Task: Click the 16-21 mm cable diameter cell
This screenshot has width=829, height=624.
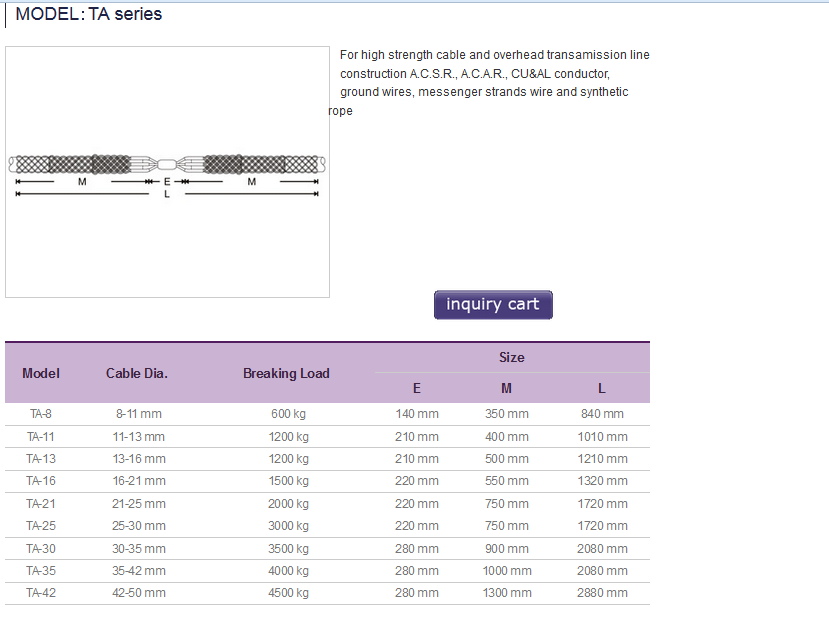Action: tap(139, 481)
